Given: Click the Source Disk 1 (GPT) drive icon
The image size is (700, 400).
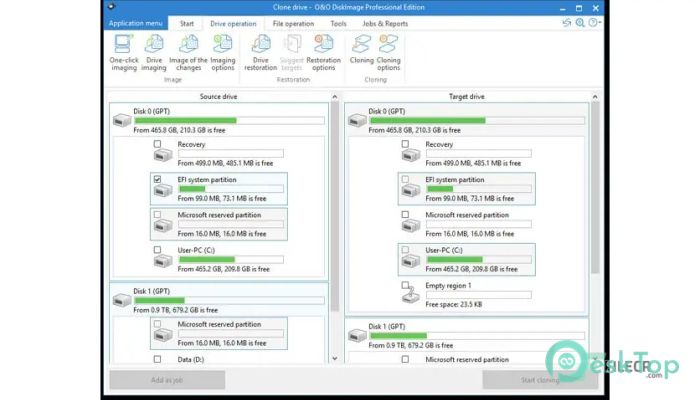Looking at the screenshot, I should click(122, 300).
